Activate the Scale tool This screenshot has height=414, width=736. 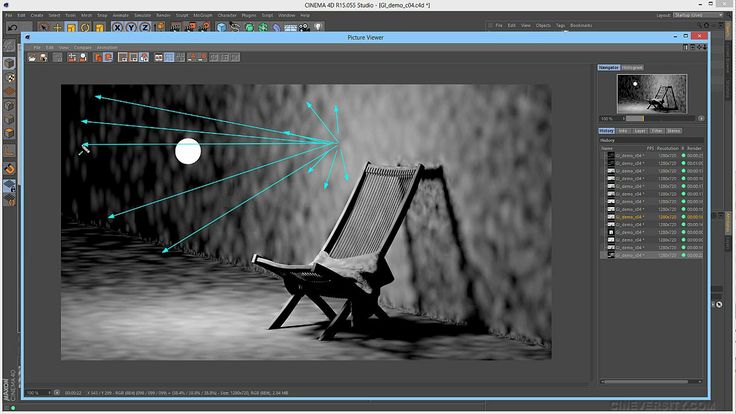click(71, 28)
